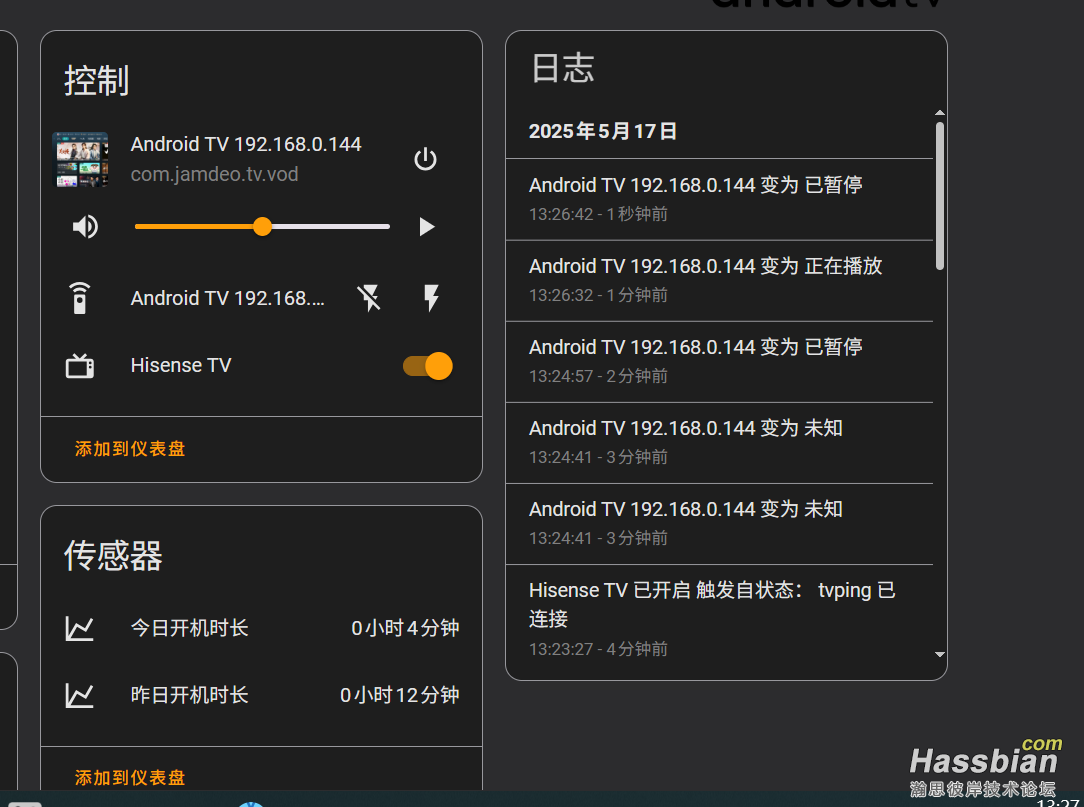Open the Android TV remote icon
The width and height of the screenshot is (1084, 807).
pos(80,298)
